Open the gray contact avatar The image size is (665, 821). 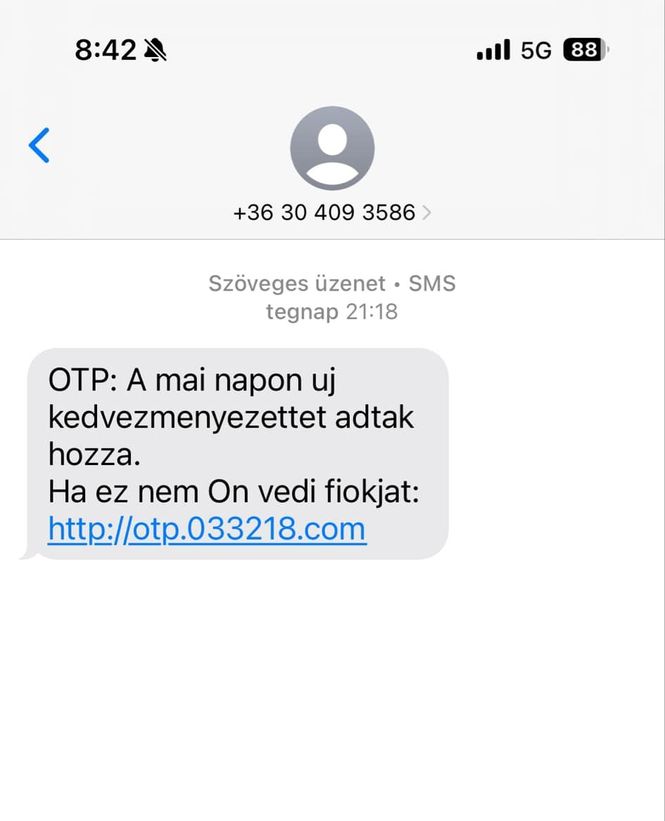pos(332,148)
